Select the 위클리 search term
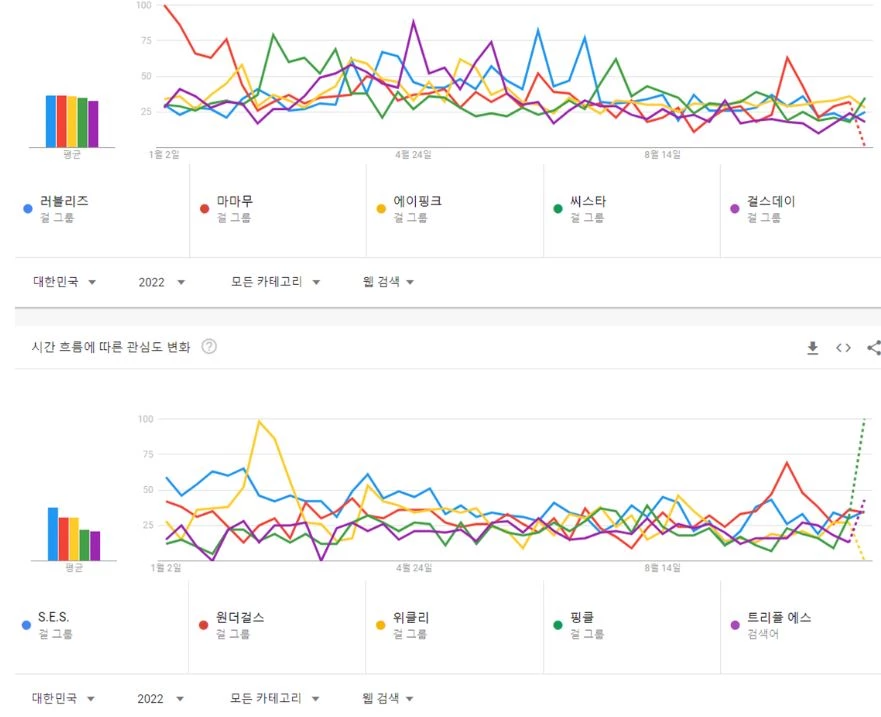The width and height of the screenshot is (881, 717). (411, 618)
